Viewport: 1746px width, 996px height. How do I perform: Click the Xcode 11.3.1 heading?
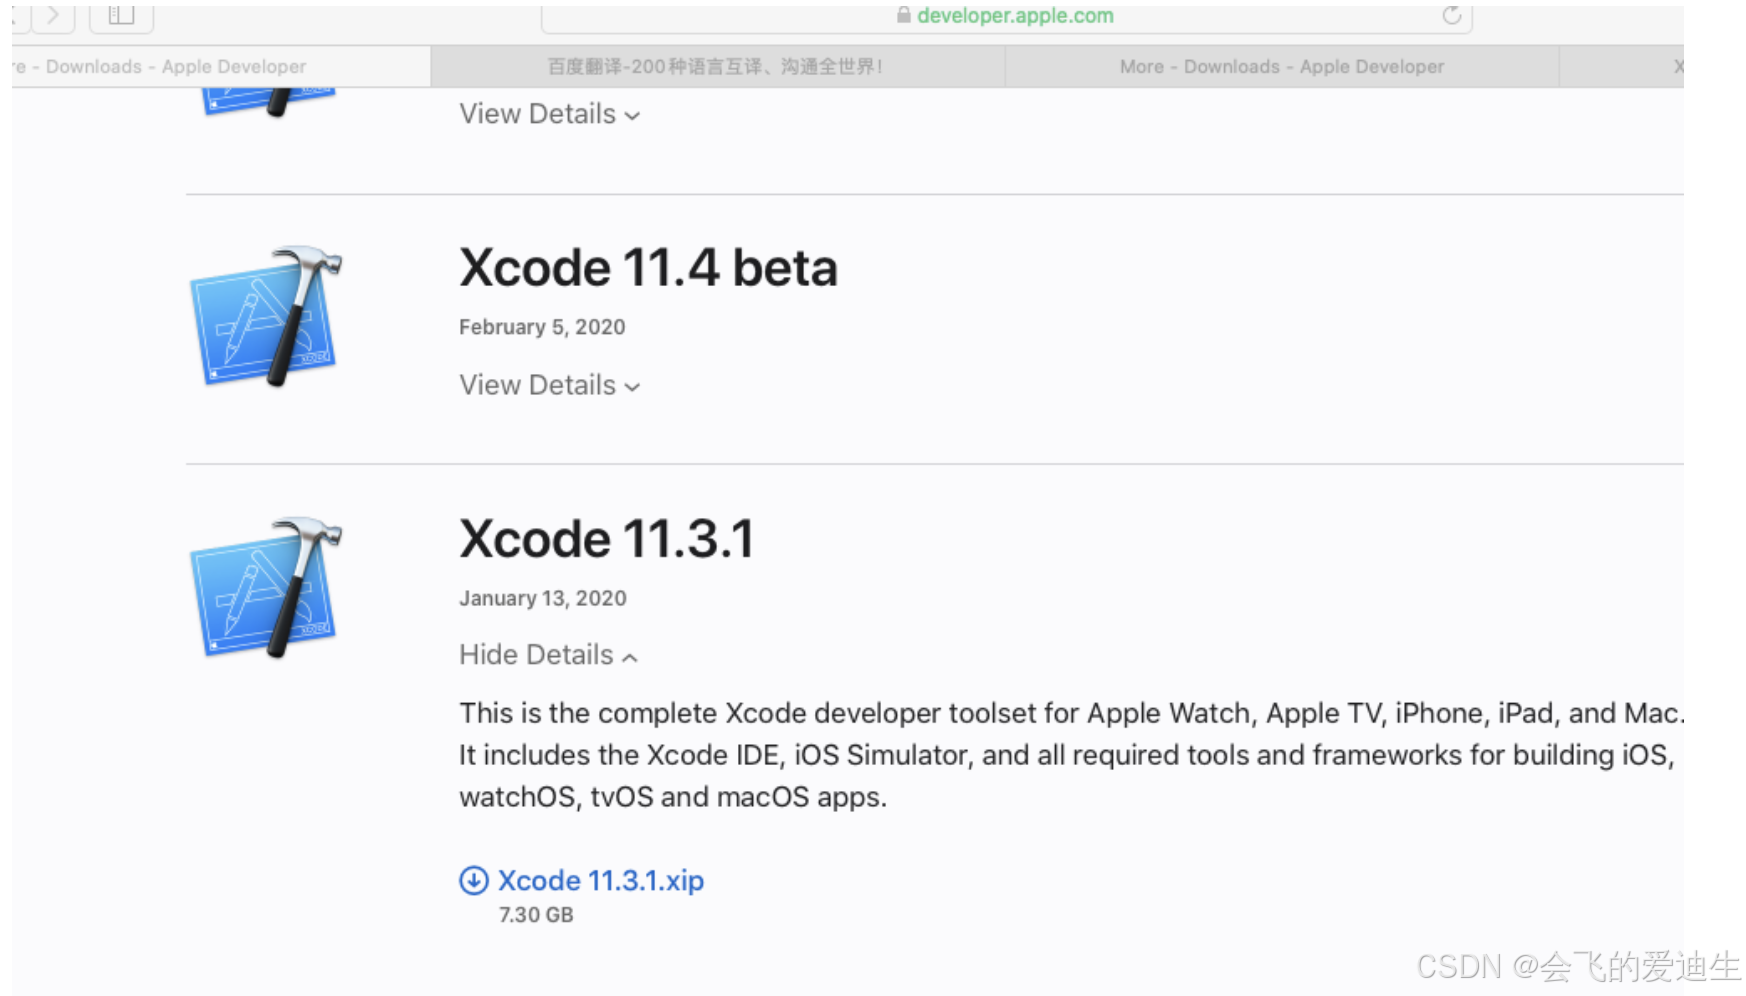point(606,539)
